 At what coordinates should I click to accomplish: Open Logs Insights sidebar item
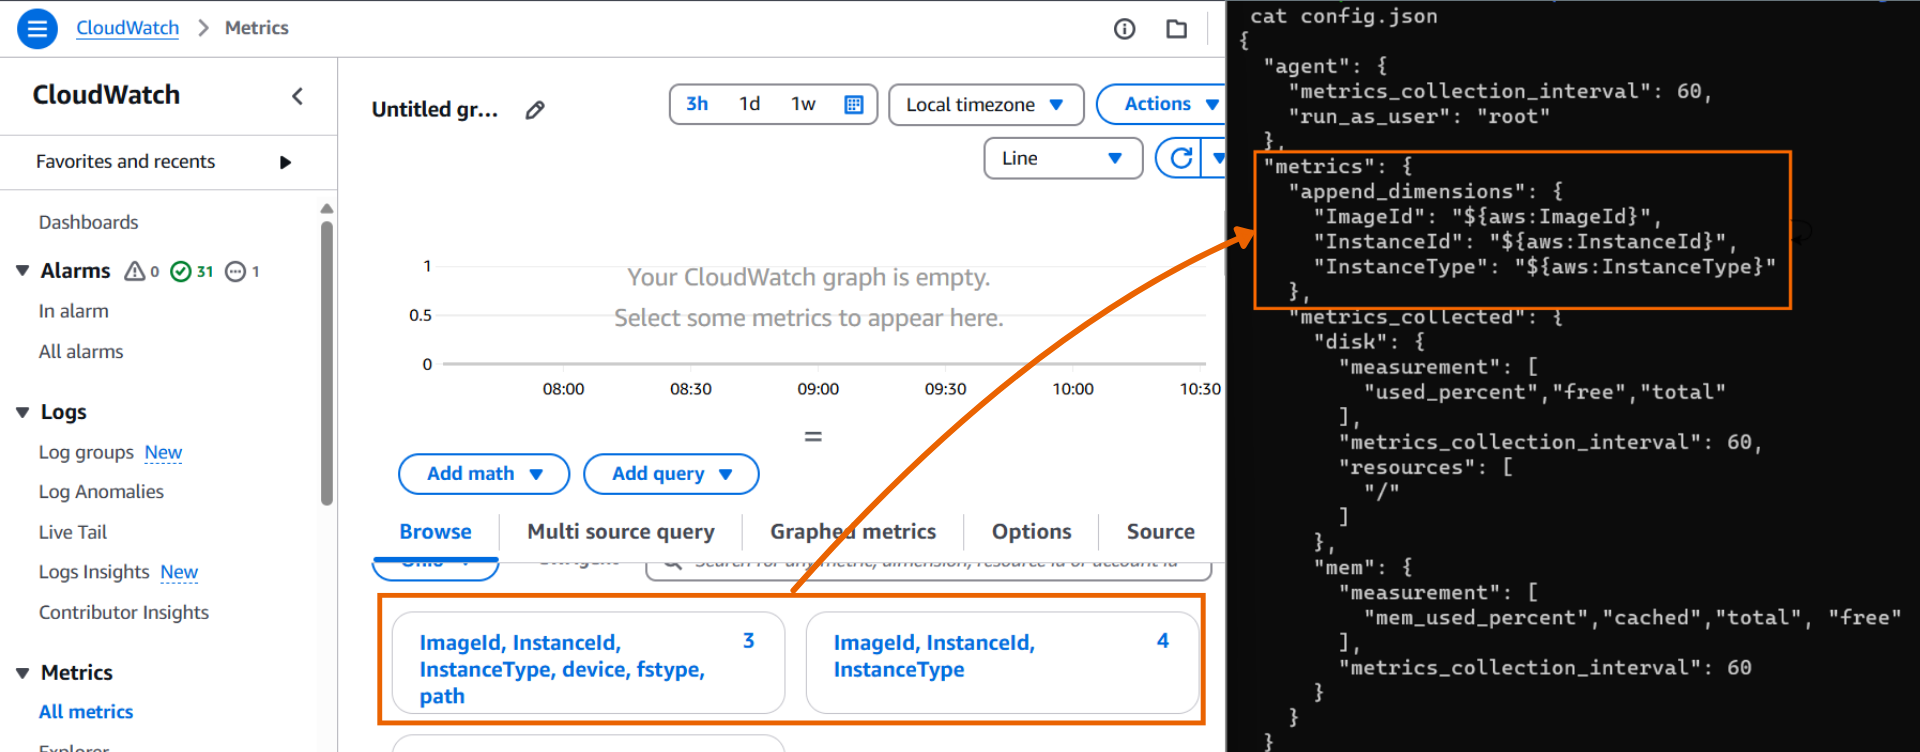[x=94, y=572]
